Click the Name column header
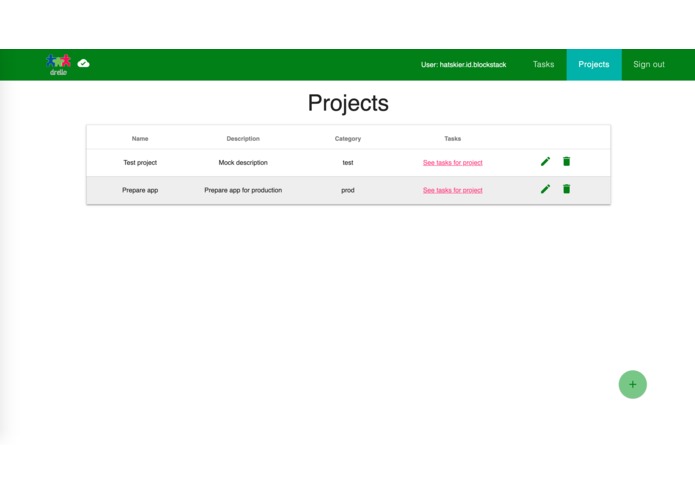The height and width of the screenshot is (494, 695). pyautogui.click(x=140, y=139)
